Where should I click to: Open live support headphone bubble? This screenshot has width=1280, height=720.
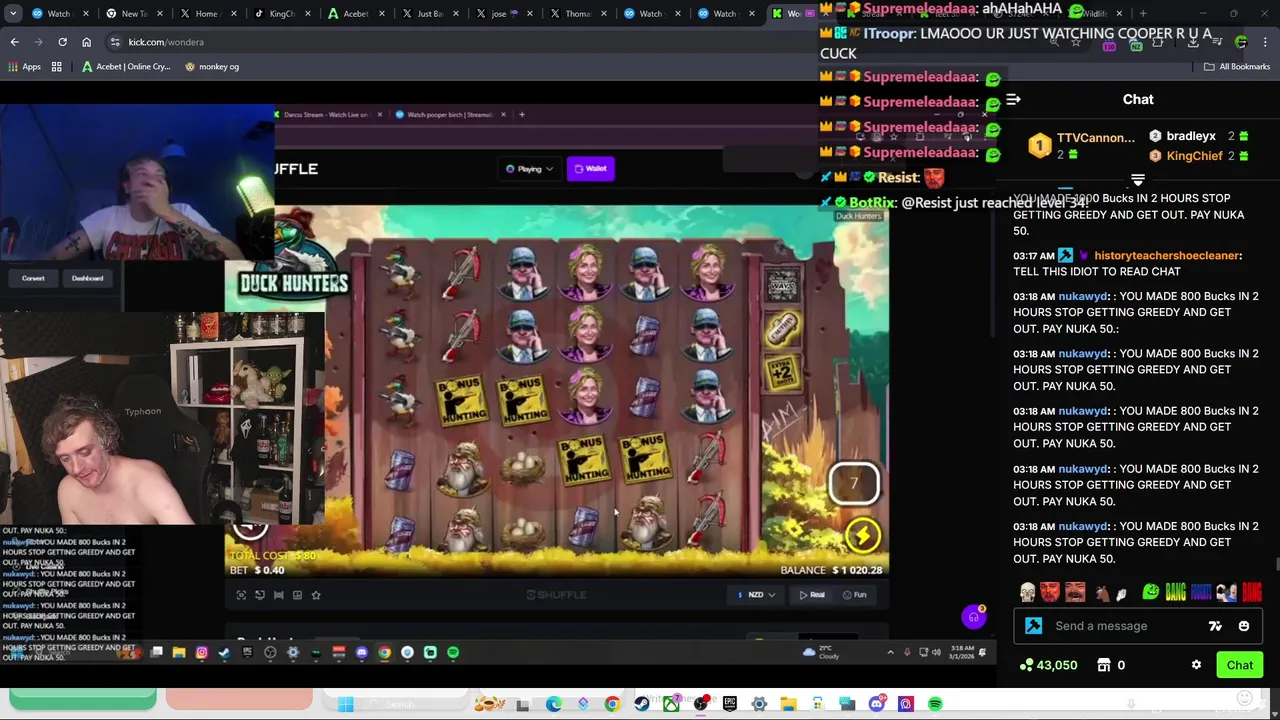(973, 617)
